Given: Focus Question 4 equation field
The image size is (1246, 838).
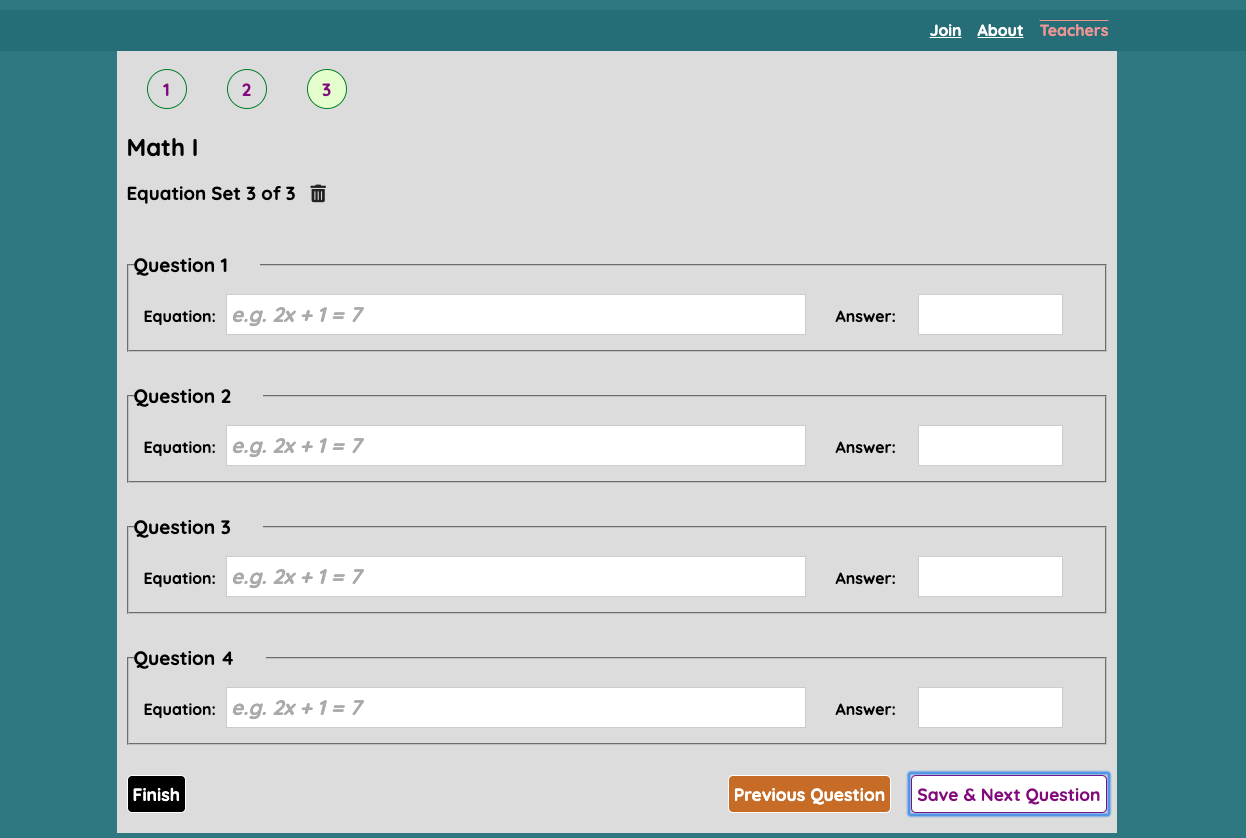Looking at the screenshot, I should [516, 708].
